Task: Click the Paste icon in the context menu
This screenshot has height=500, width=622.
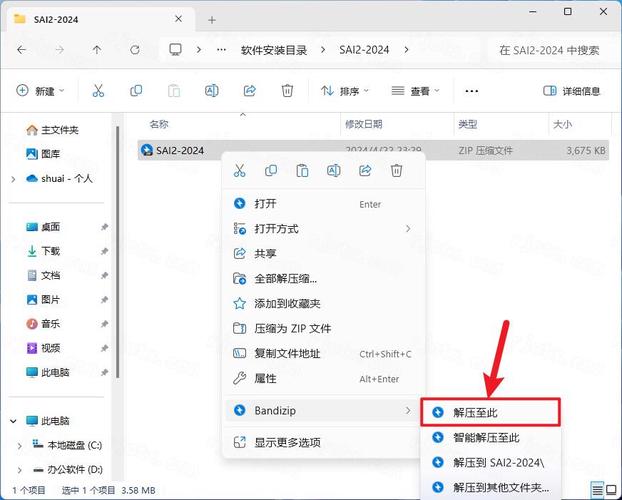Action: (x=302, y=171)
